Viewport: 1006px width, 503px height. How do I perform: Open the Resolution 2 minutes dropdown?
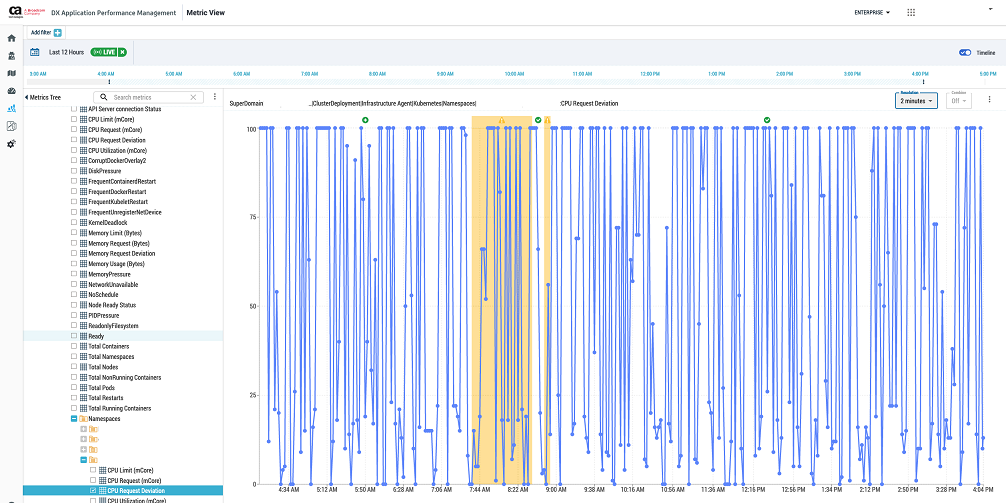tap(916, 100)
